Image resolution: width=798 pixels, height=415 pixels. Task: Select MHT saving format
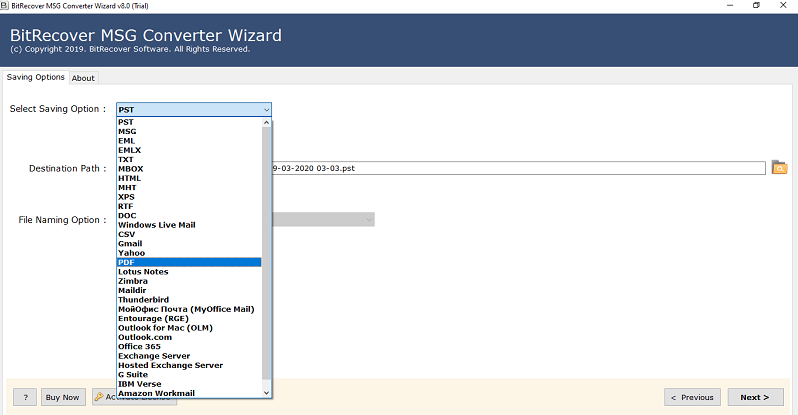189,187
